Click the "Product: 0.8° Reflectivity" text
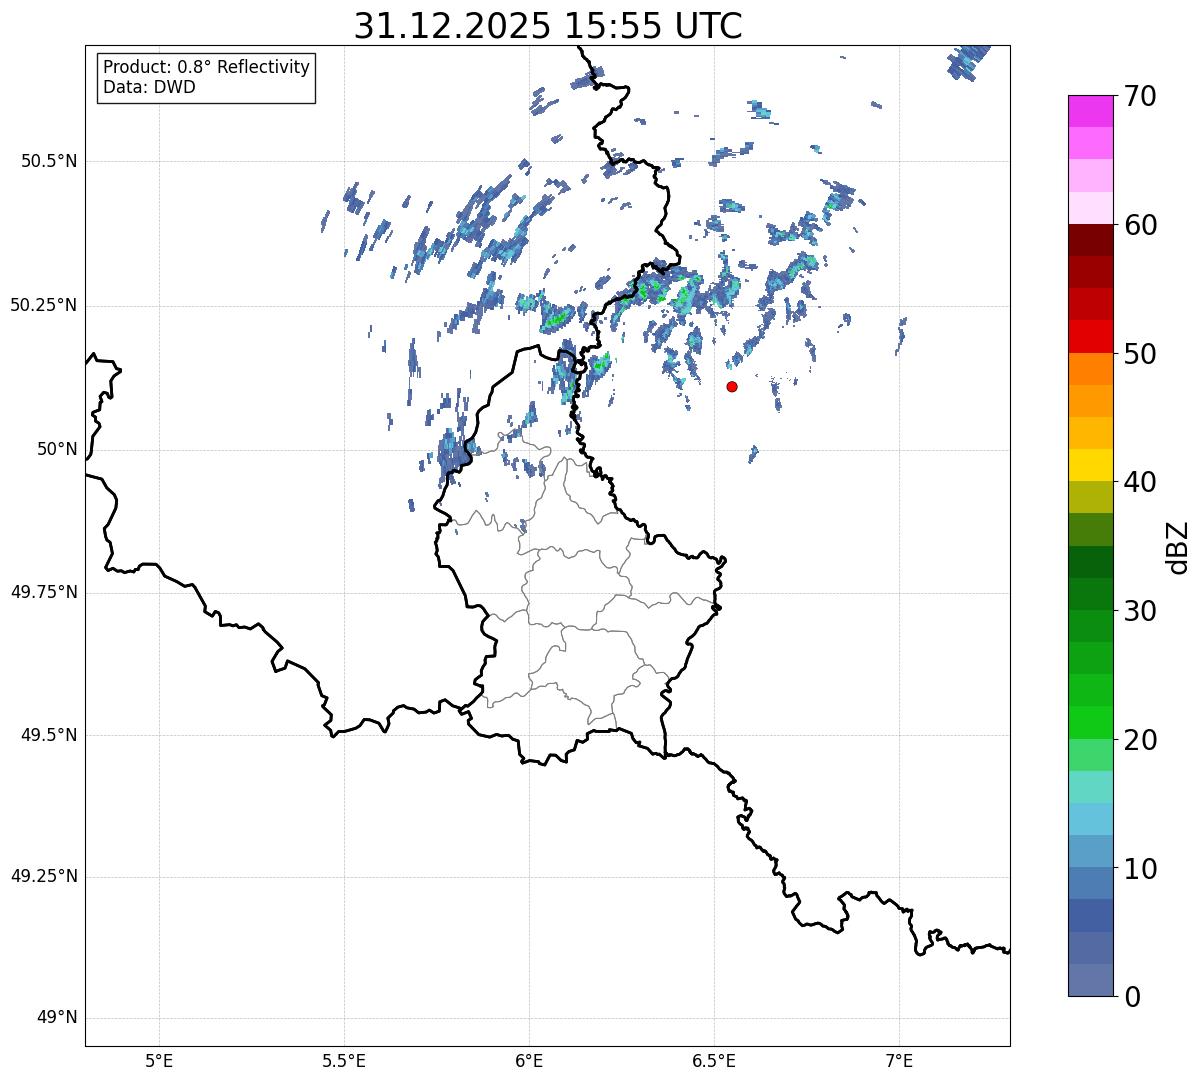1202x1081 pixels. 207,67
